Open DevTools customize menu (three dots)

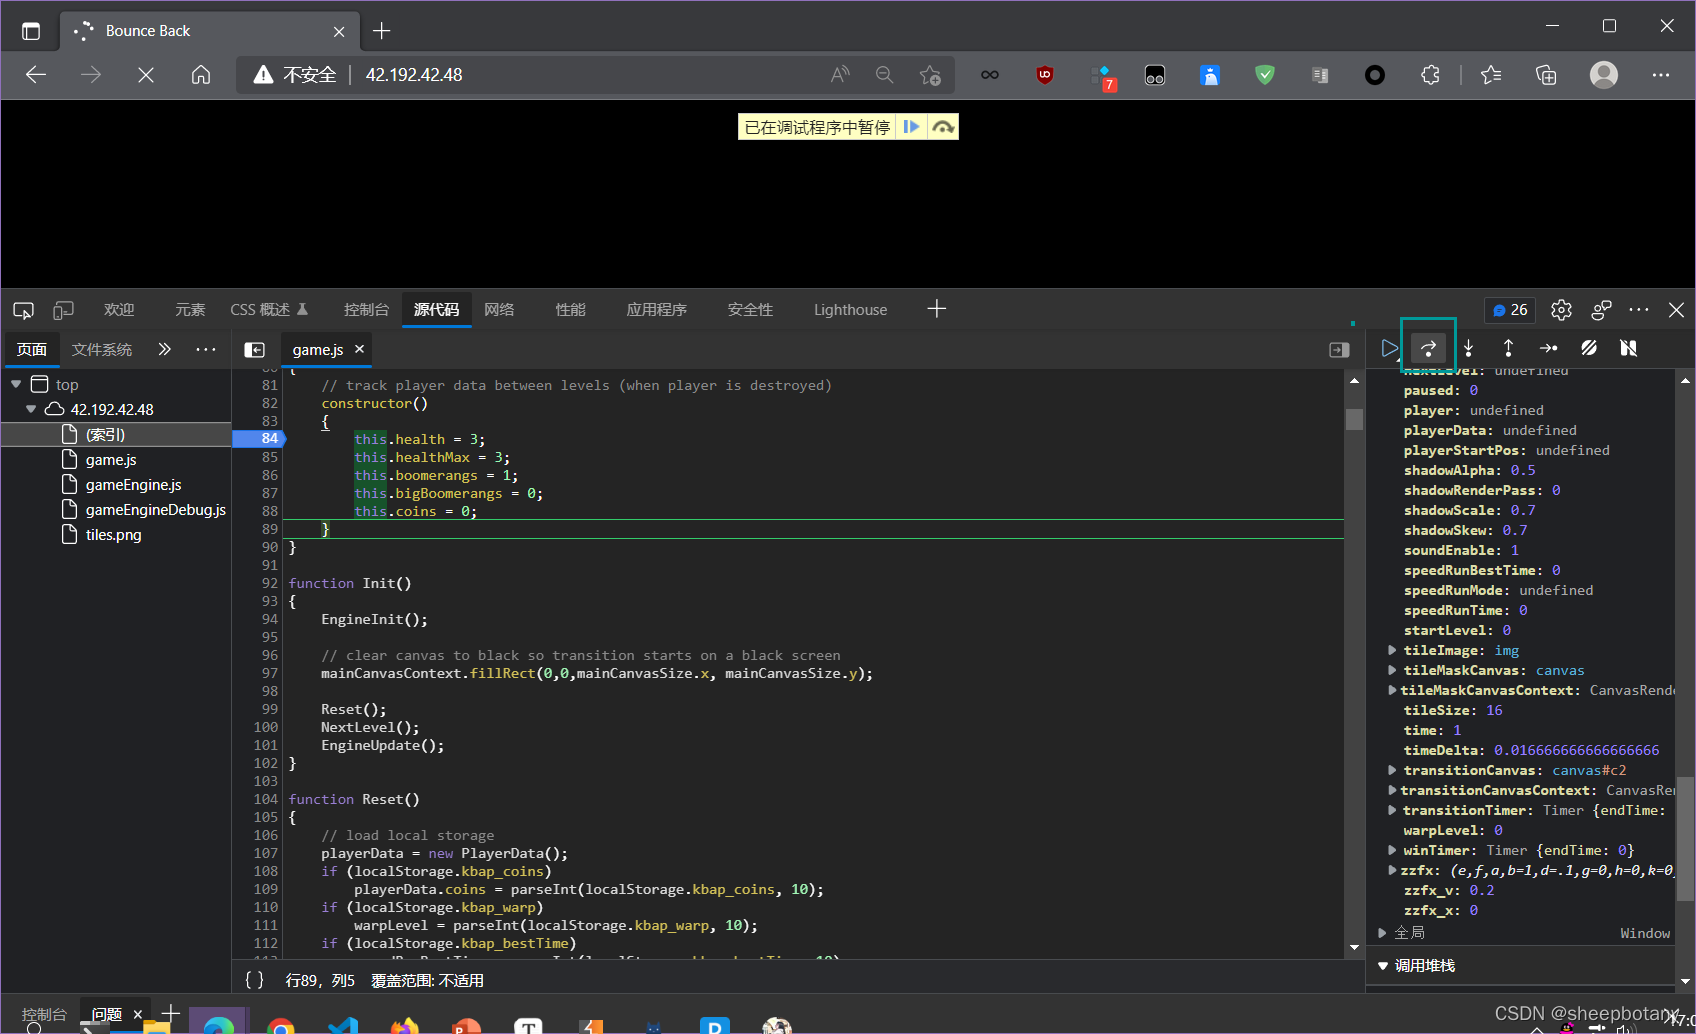click(x=1639, y=310)
